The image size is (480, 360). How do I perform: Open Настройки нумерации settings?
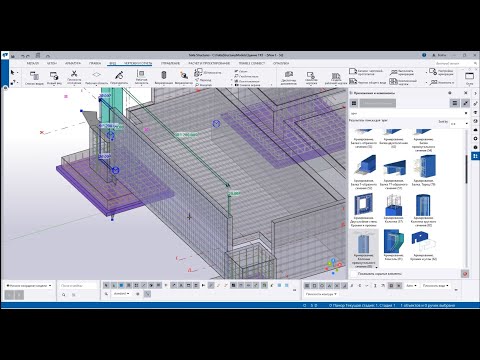442,72
